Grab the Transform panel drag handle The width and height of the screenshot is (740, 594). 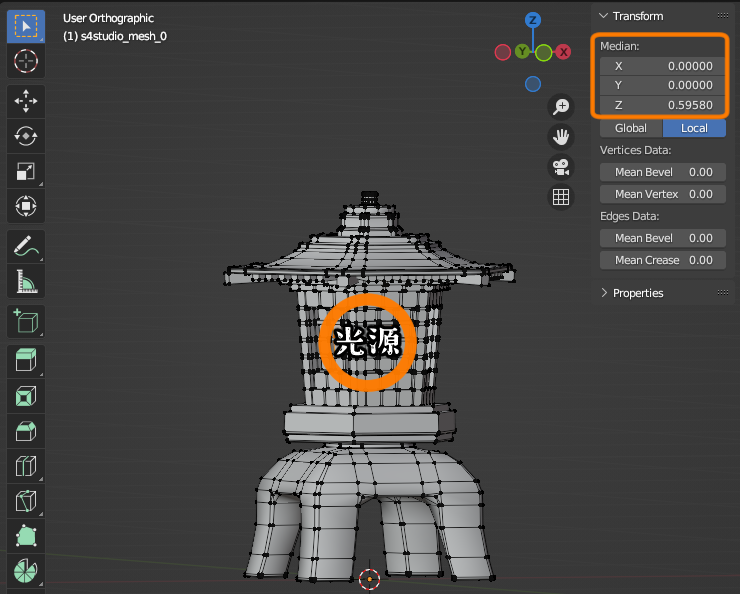(723, 16)
